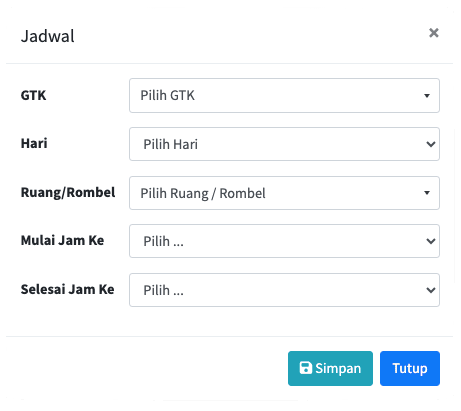Click the Mulai Jam Ke label
Screen dimensions: 461x411
62,240
